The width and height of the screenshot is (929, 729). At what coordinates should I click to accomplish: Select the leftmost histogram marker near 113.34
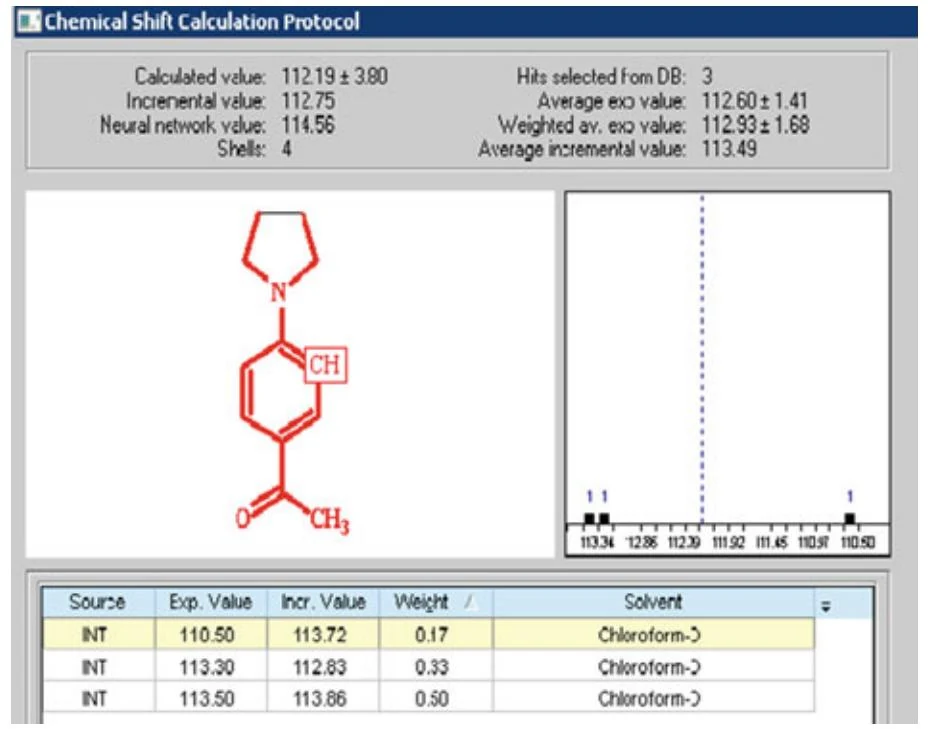[x=589, y=519]
